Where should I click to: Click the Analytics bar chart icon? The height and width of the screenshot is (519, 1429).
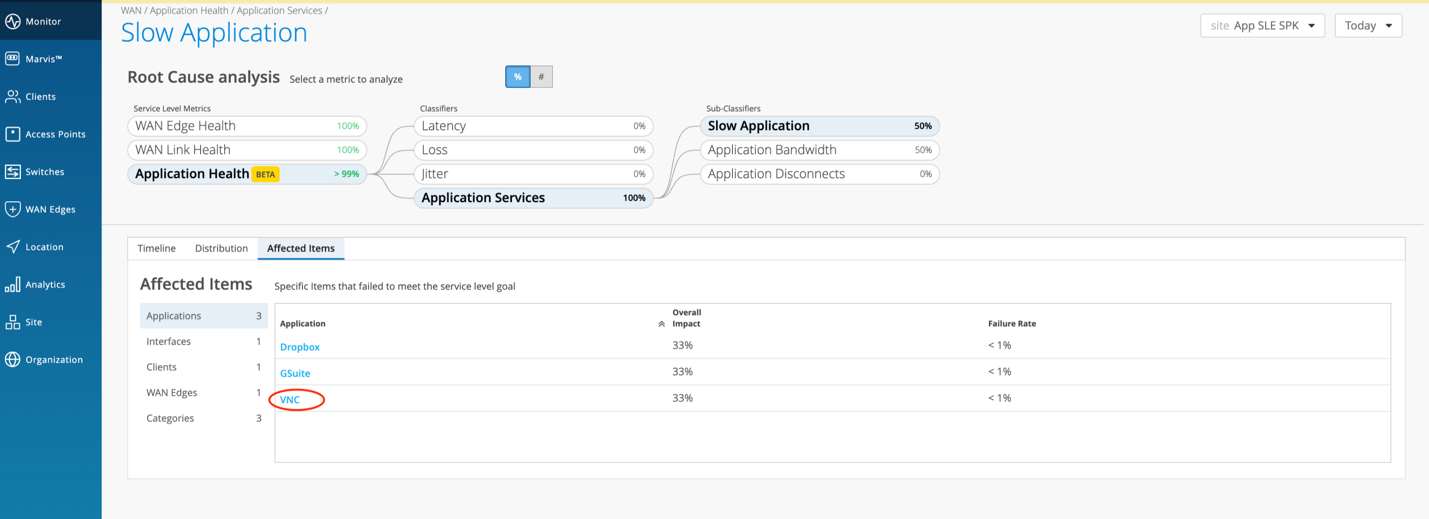click(13, 285)
